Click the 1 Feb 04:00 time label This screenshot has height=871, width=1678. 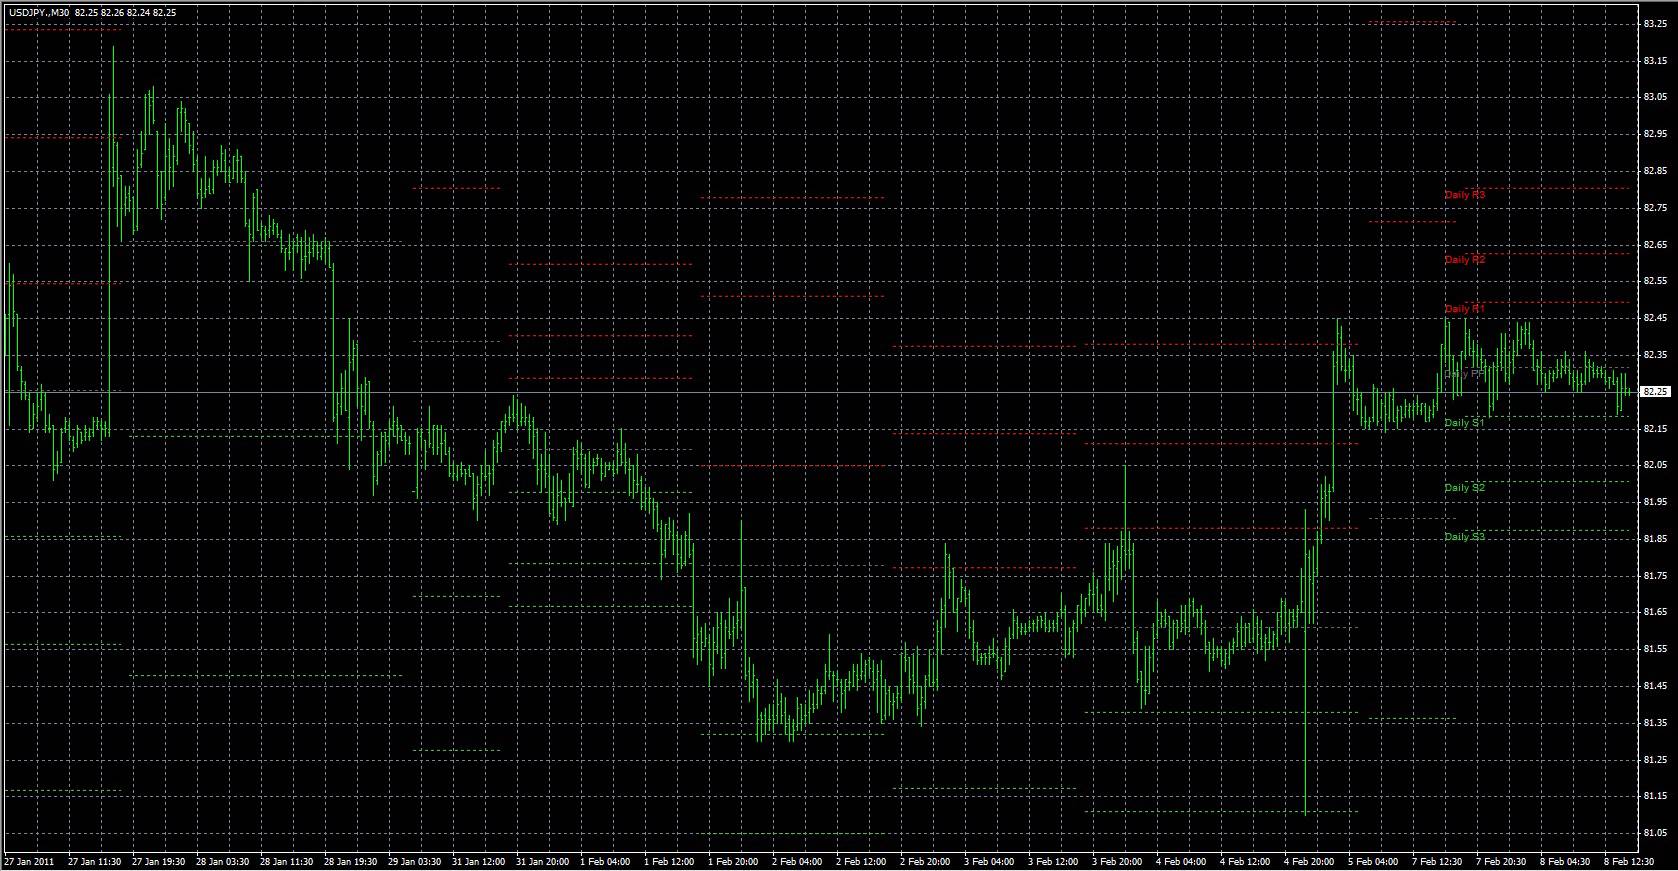tap(607, 861)
